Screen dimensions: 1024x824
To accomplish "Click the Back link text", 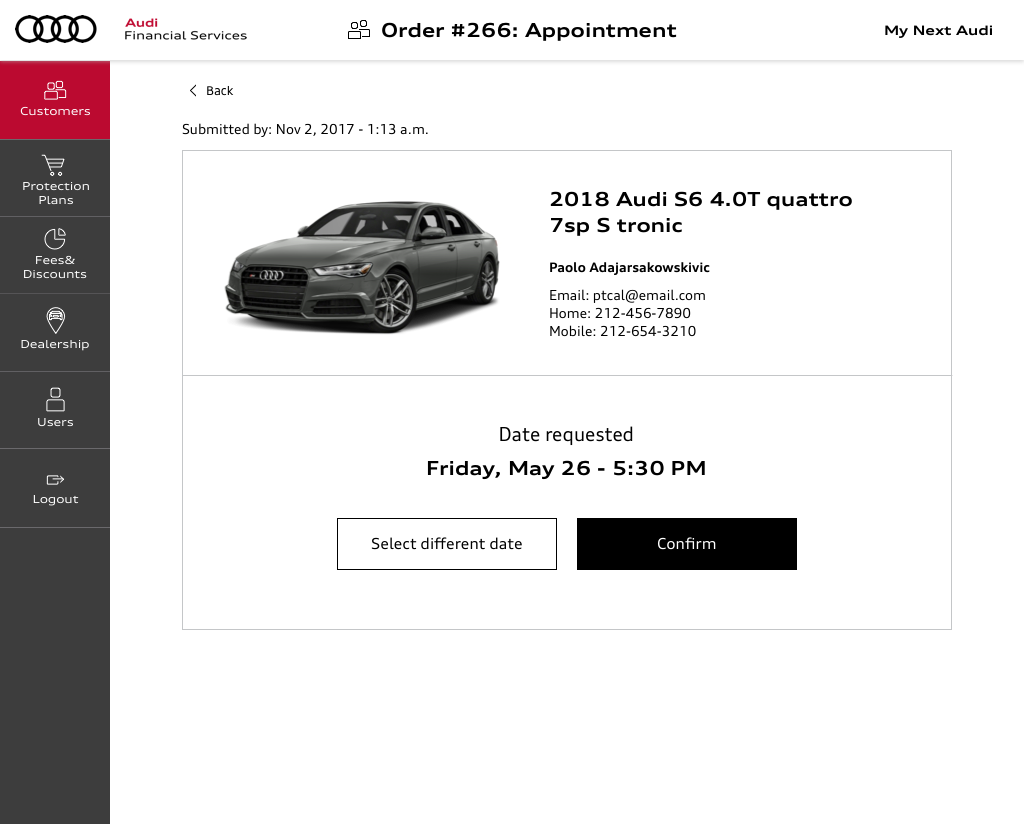I will pyautogui.click(x=219, y=91).
